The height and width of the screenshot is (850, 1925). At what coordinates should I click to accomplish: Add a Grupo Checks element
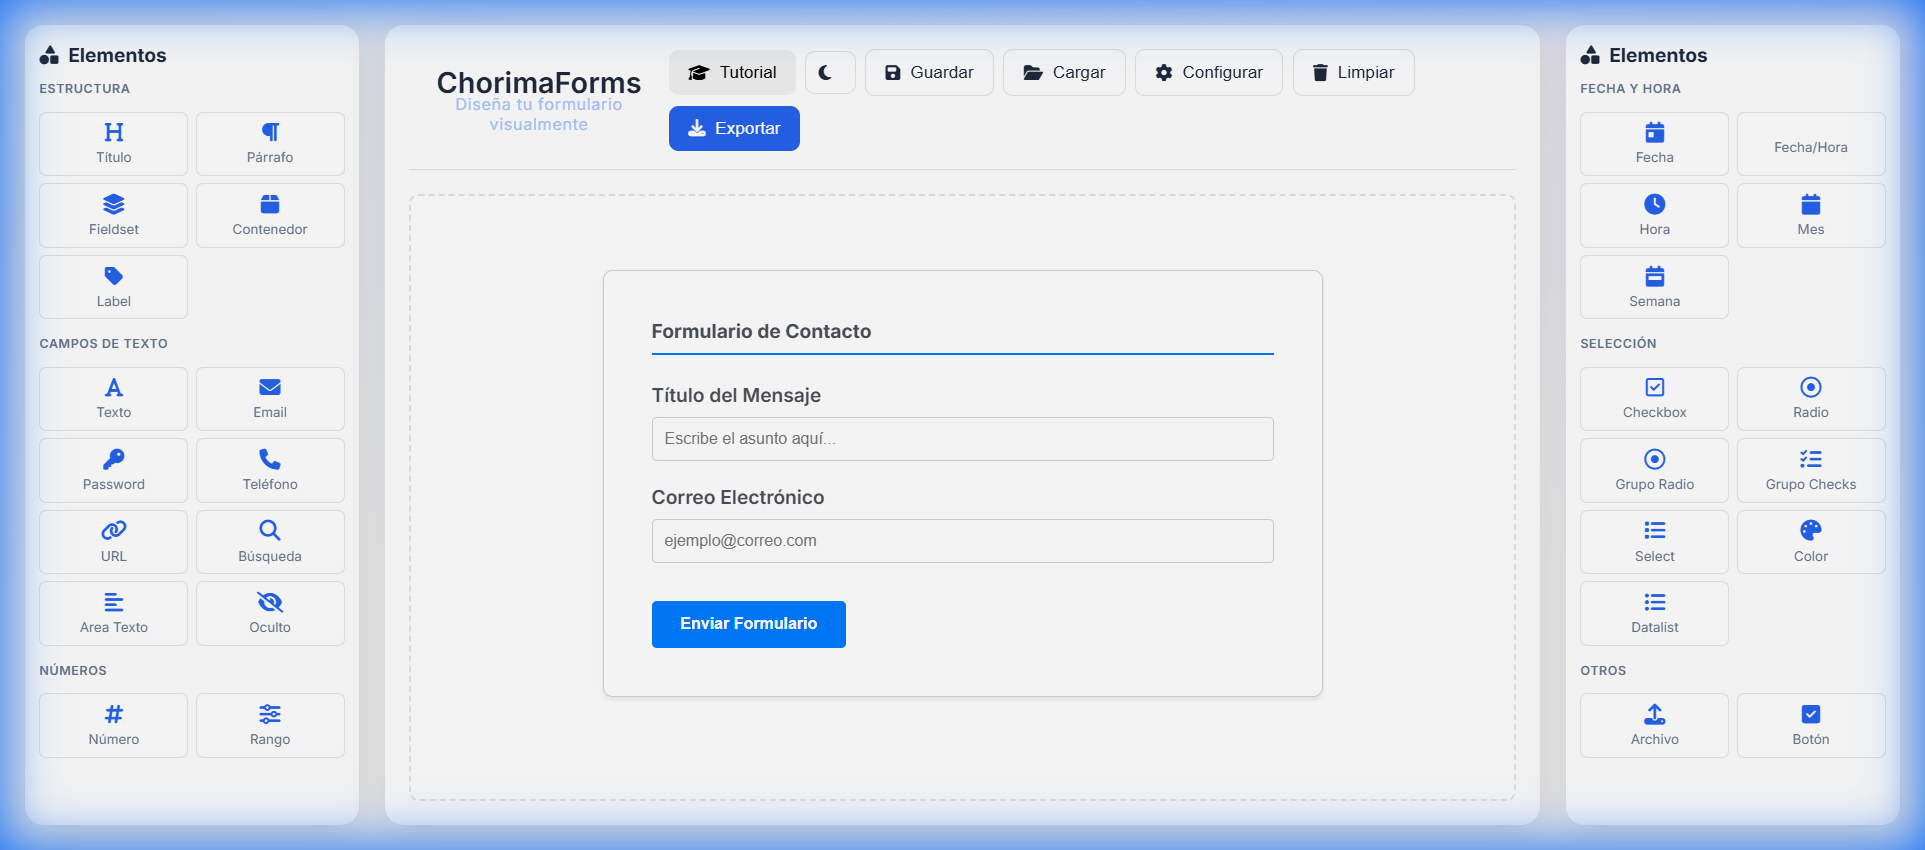[1811, 470]
